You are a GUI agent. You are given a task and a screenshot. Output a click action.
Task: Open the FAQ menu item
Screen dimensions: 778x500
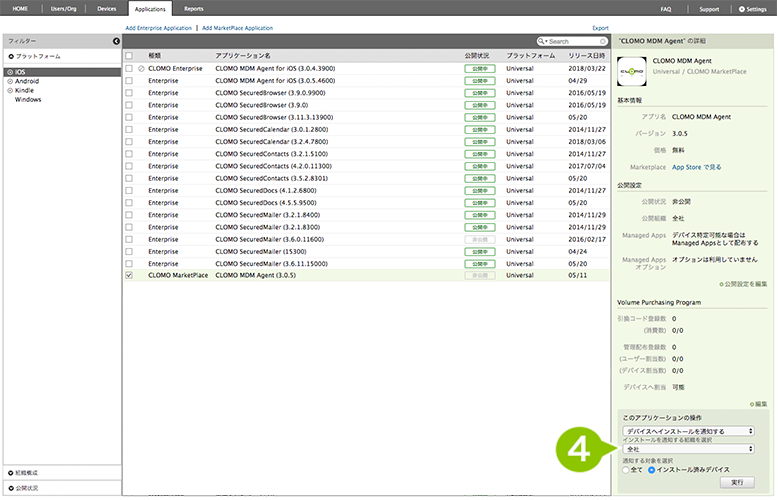tap(666, 9)
